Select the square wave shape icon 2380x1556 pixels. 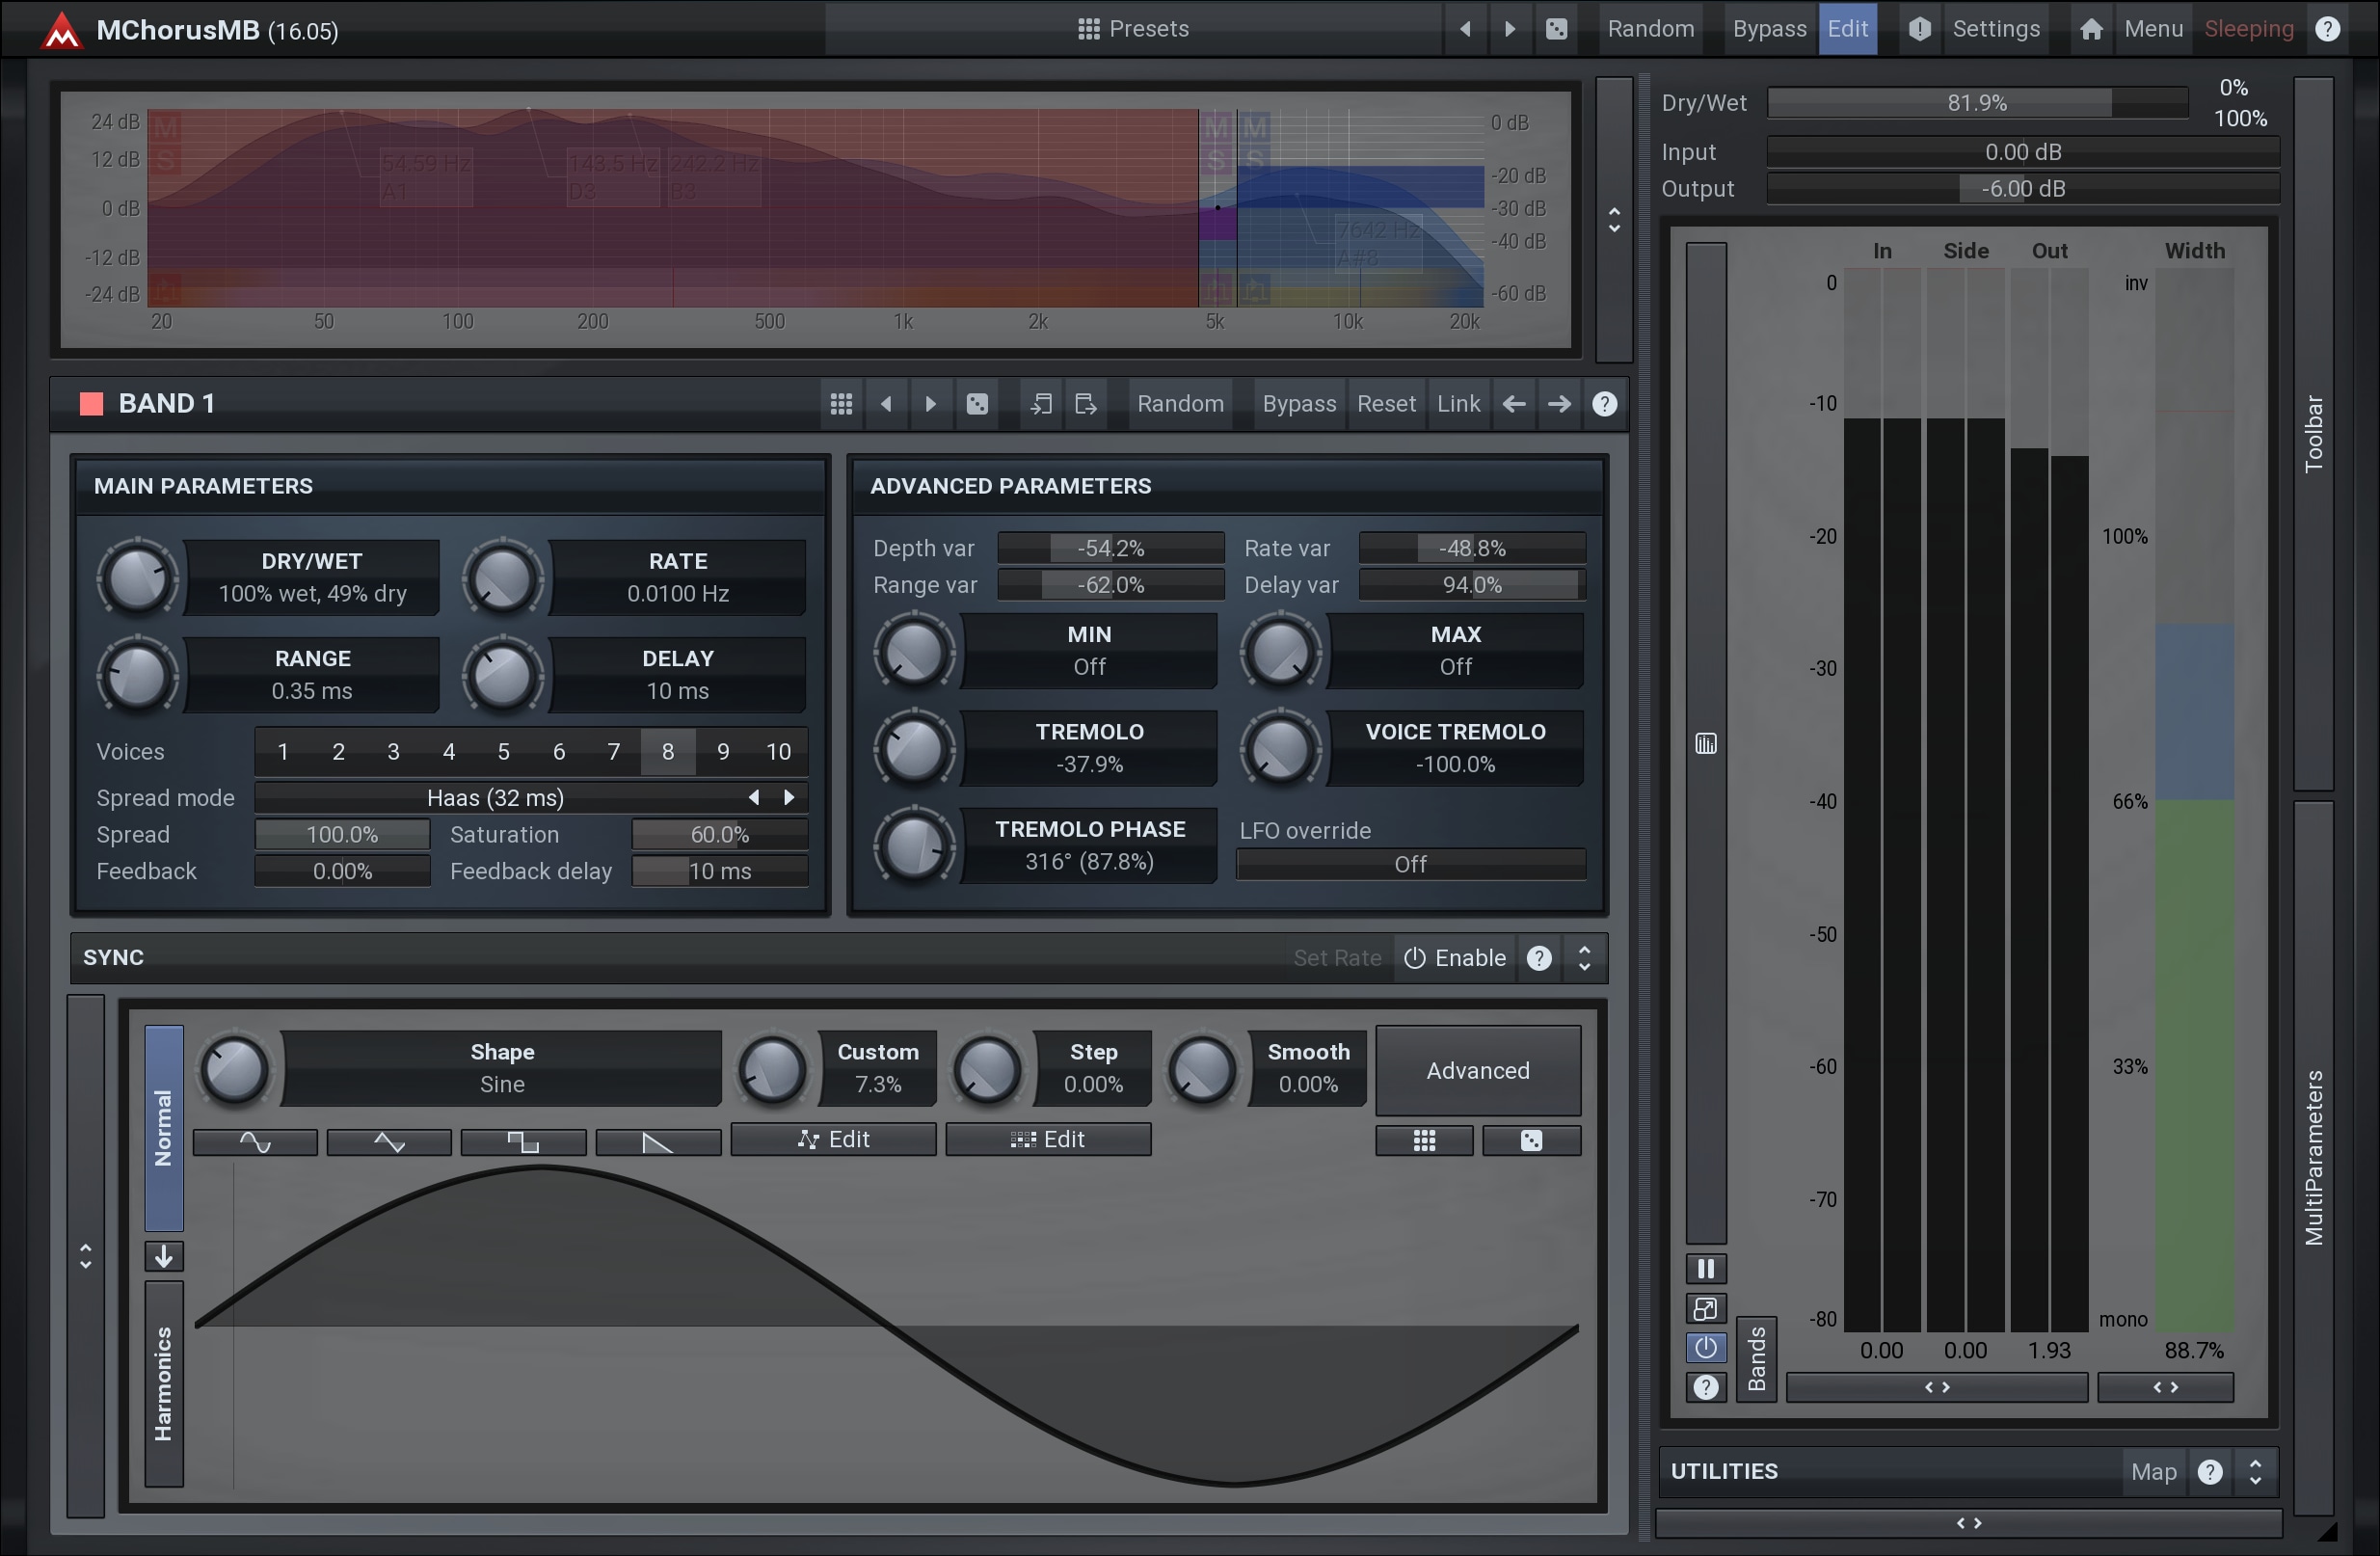coord(523,1141)
